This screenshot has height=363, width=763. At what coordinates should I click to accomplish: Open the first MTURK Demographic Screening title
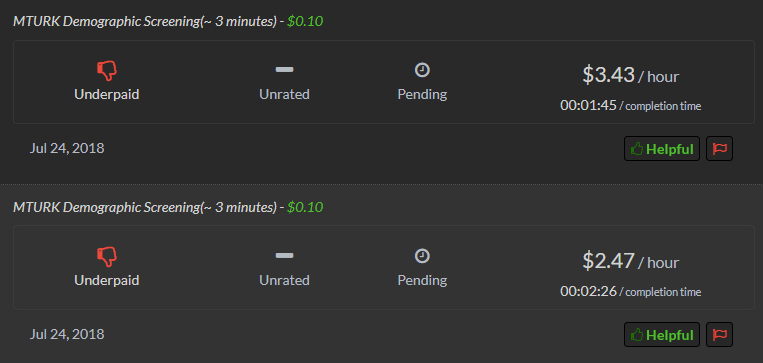pyautogui.click(x=145, y=21)
